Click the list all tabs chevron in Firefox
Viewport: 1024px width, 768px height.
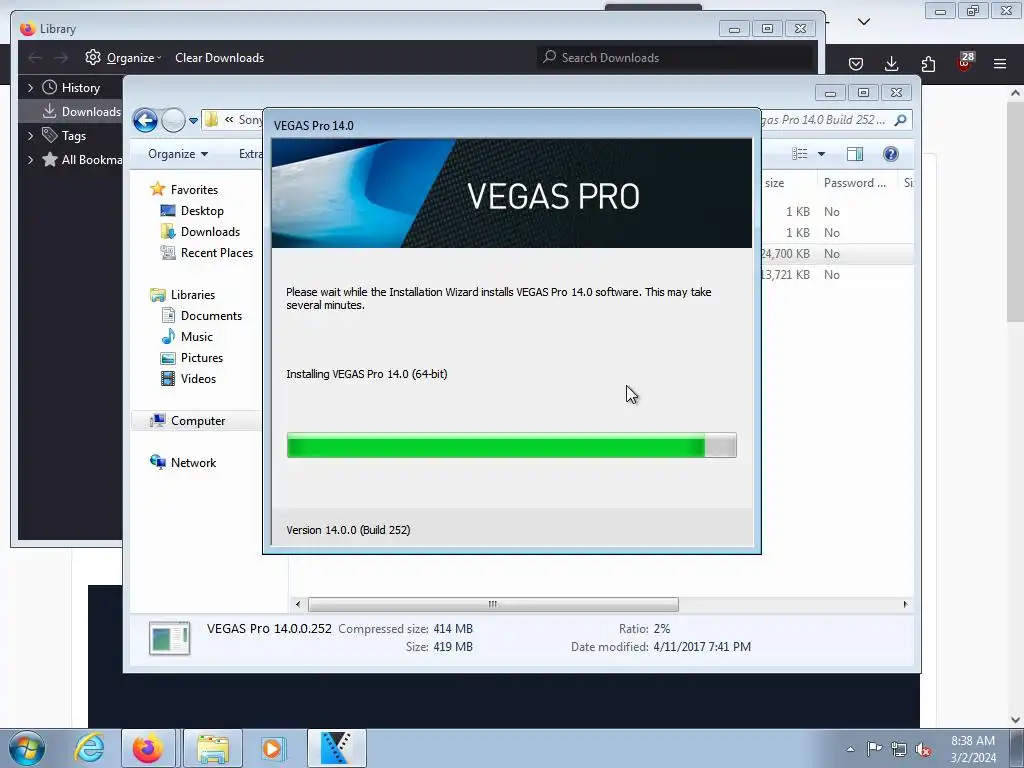864,22
